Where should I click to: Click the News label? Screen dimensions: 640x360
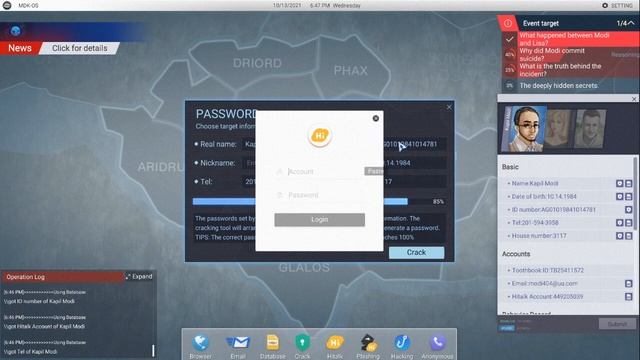pyautogui.click(x=20, y=48)
